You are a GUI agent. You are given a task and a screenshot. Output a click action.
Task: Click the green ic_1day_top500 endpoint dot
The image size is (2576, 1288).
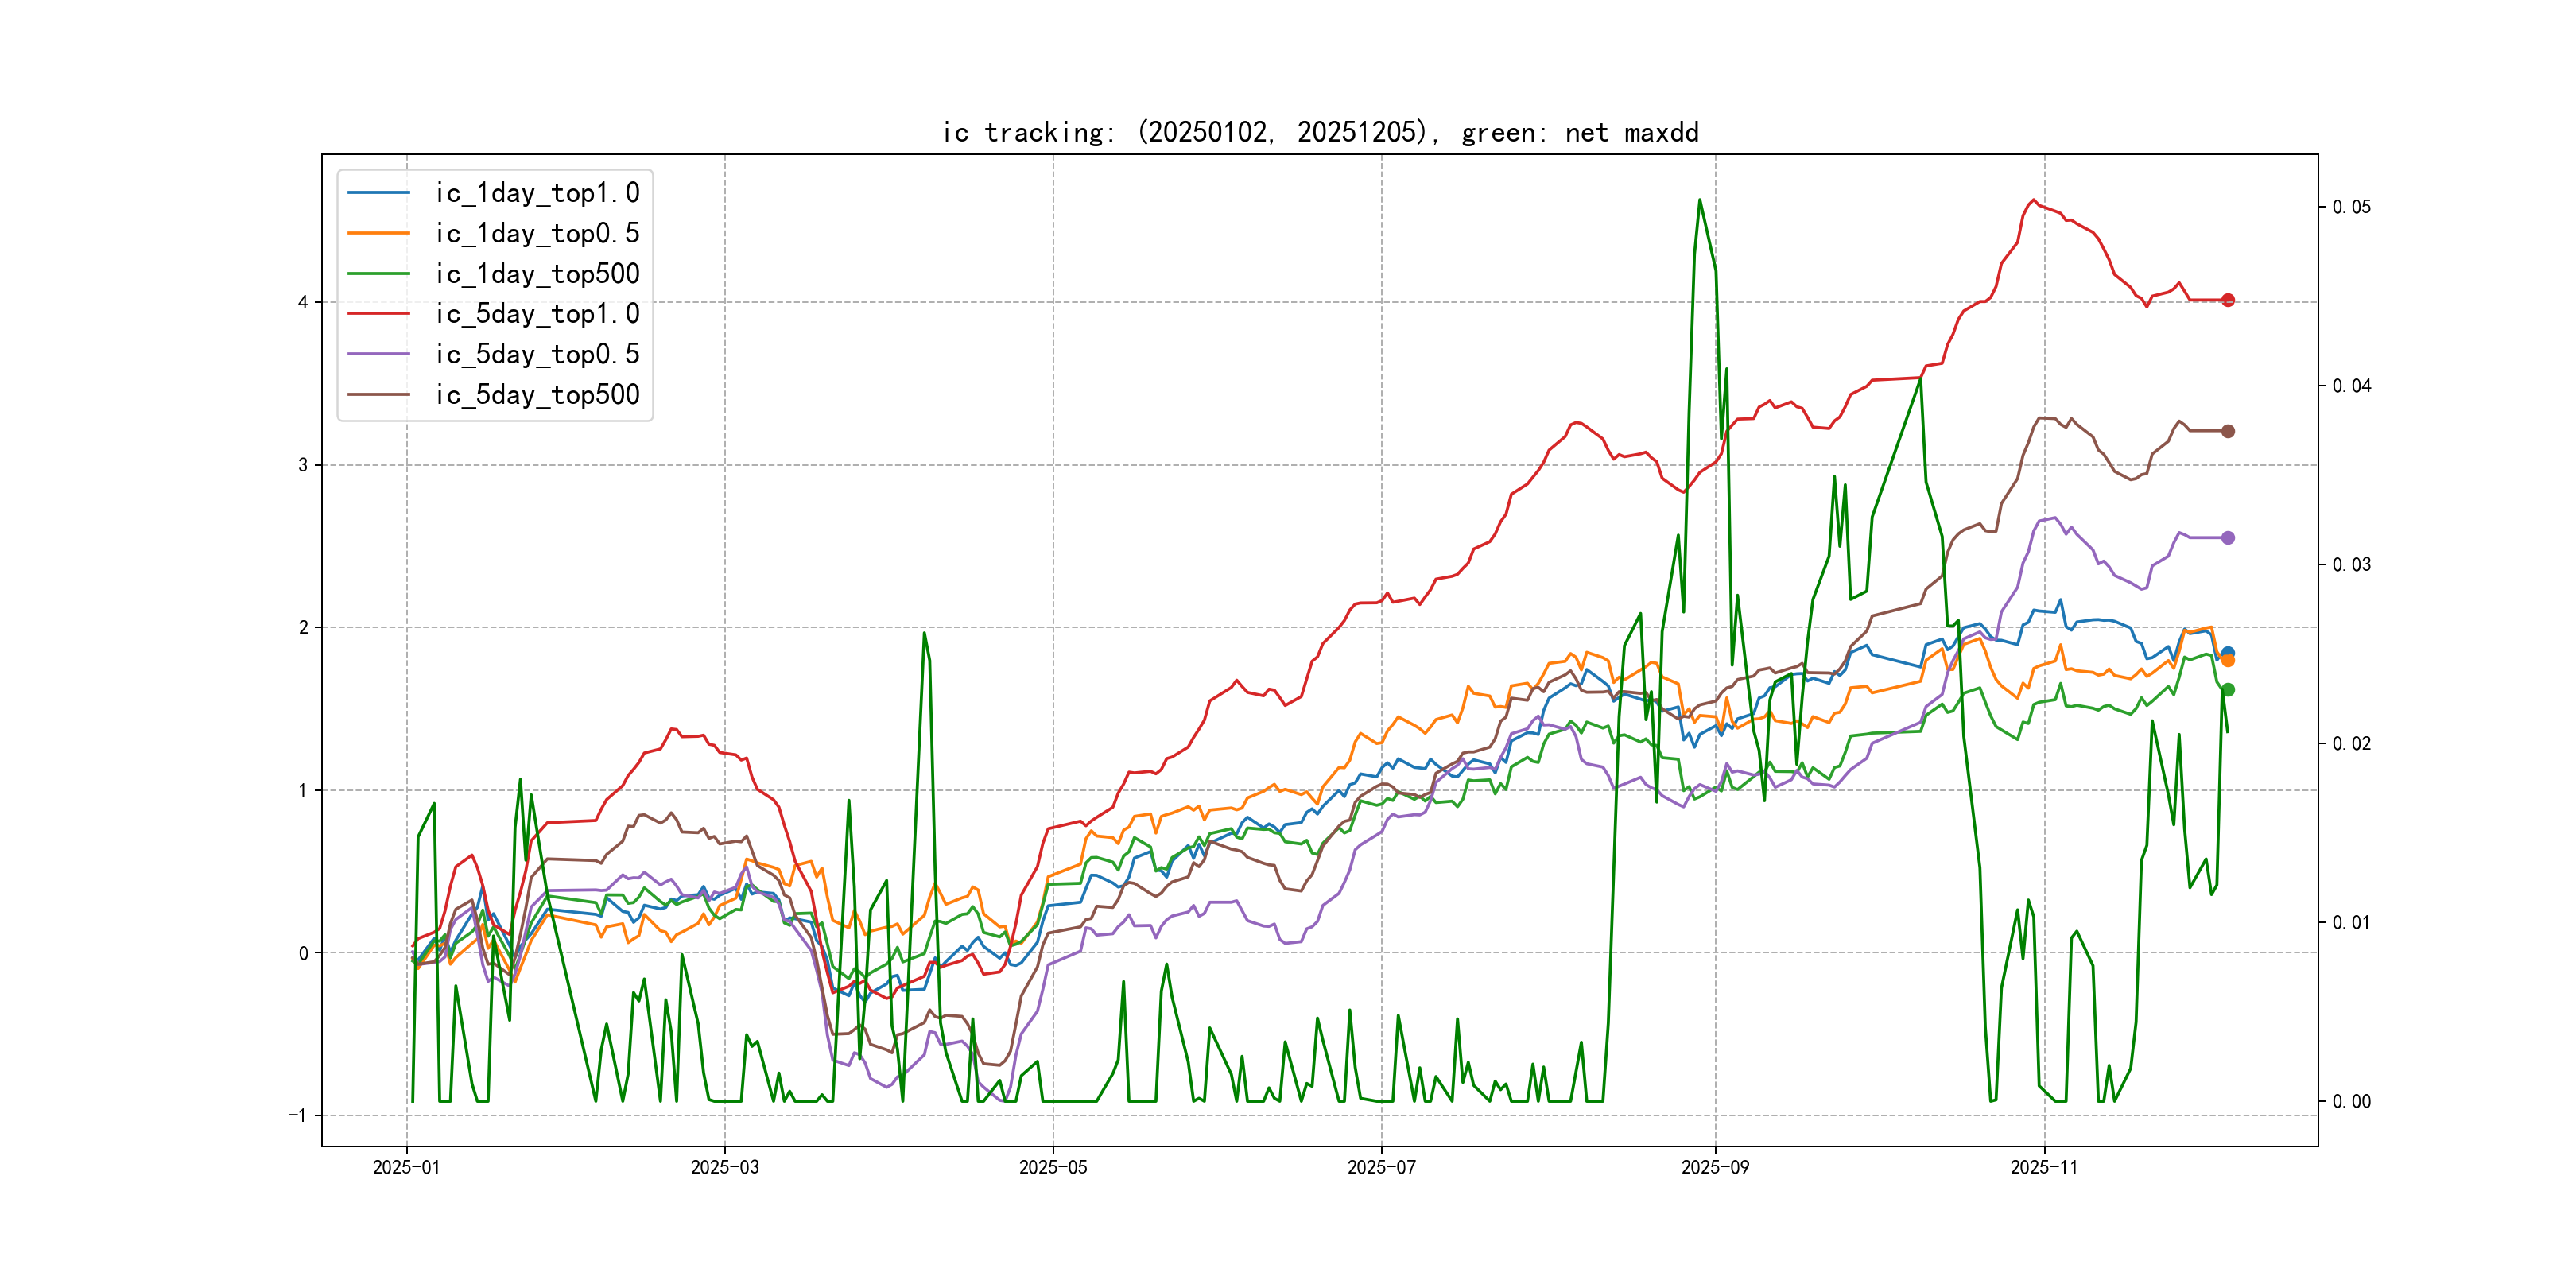coord(2227,690)
